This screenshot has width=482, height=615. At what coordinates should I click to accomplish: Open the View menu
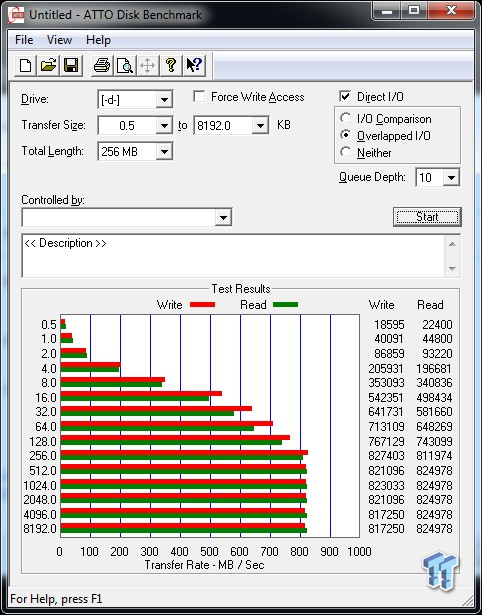tap(59, 40)
